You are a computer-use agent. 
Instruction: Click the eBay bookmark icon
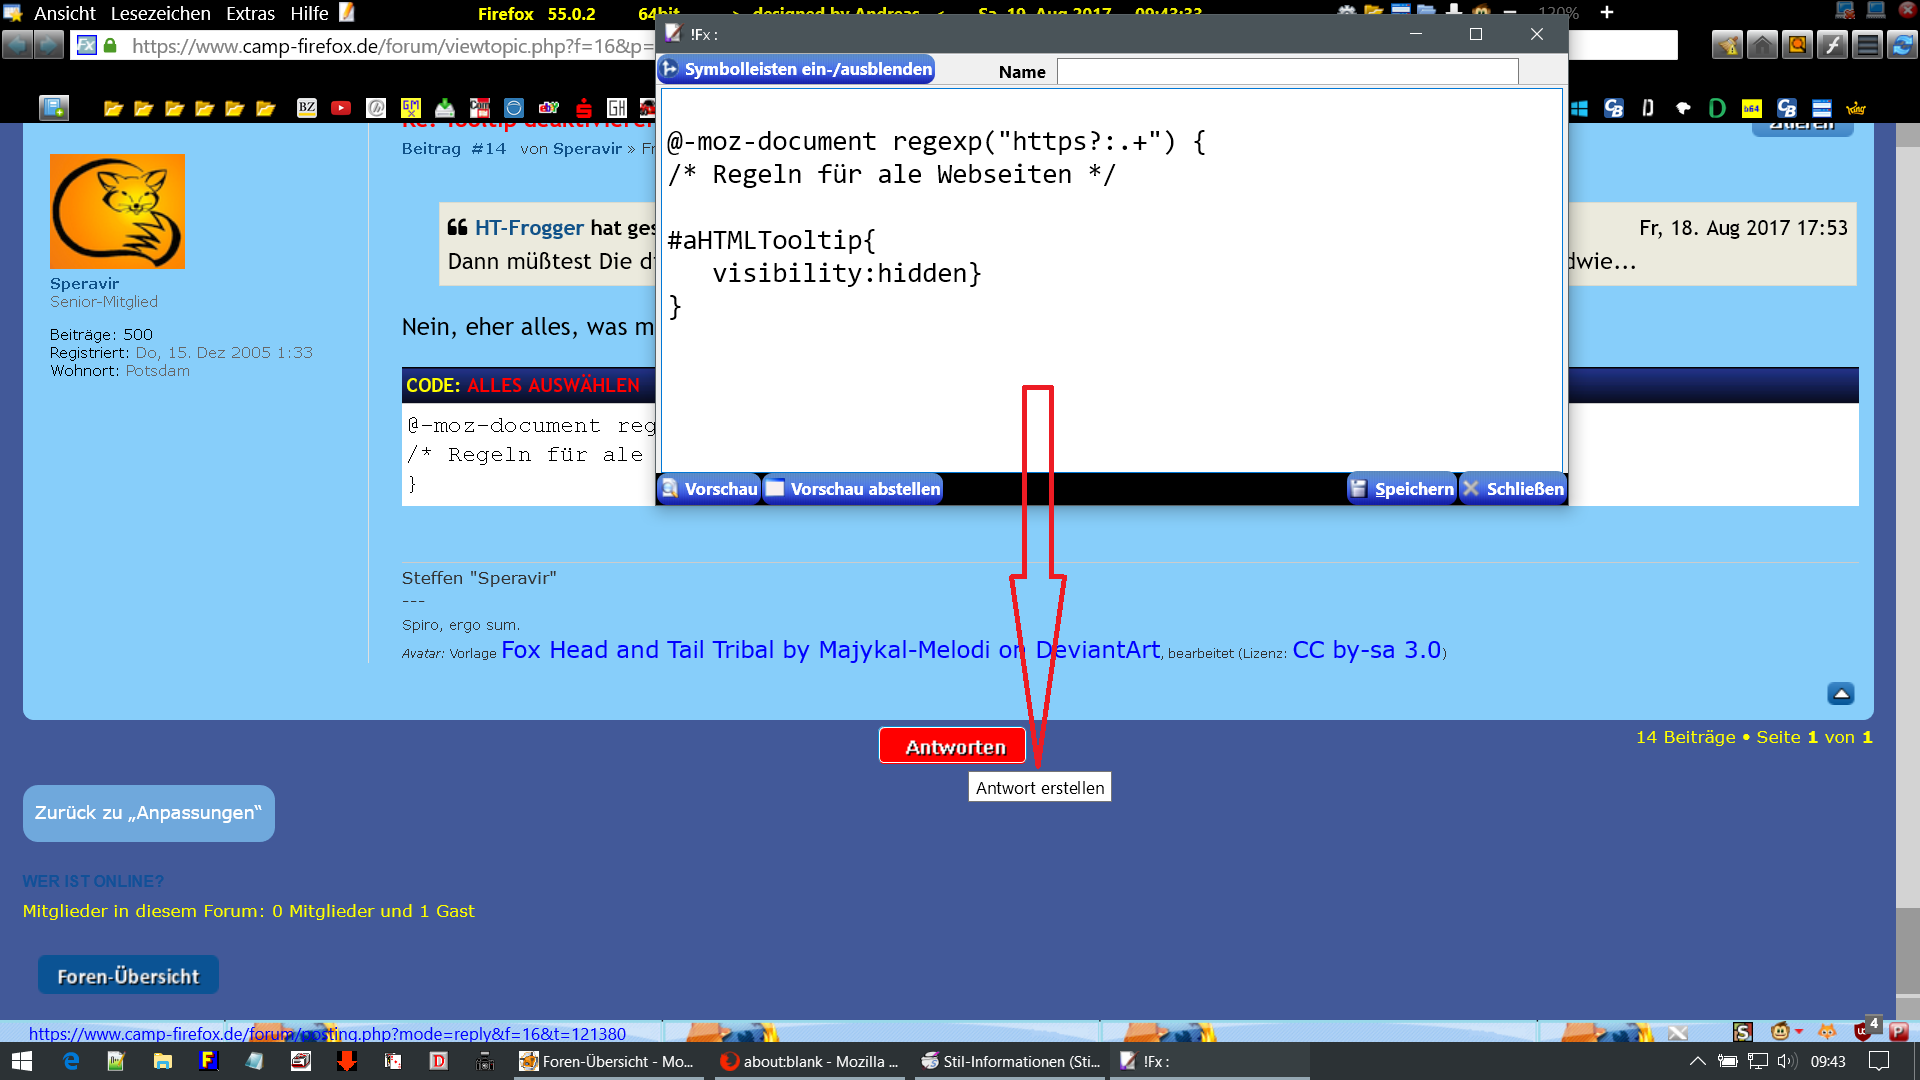(548, 108)
